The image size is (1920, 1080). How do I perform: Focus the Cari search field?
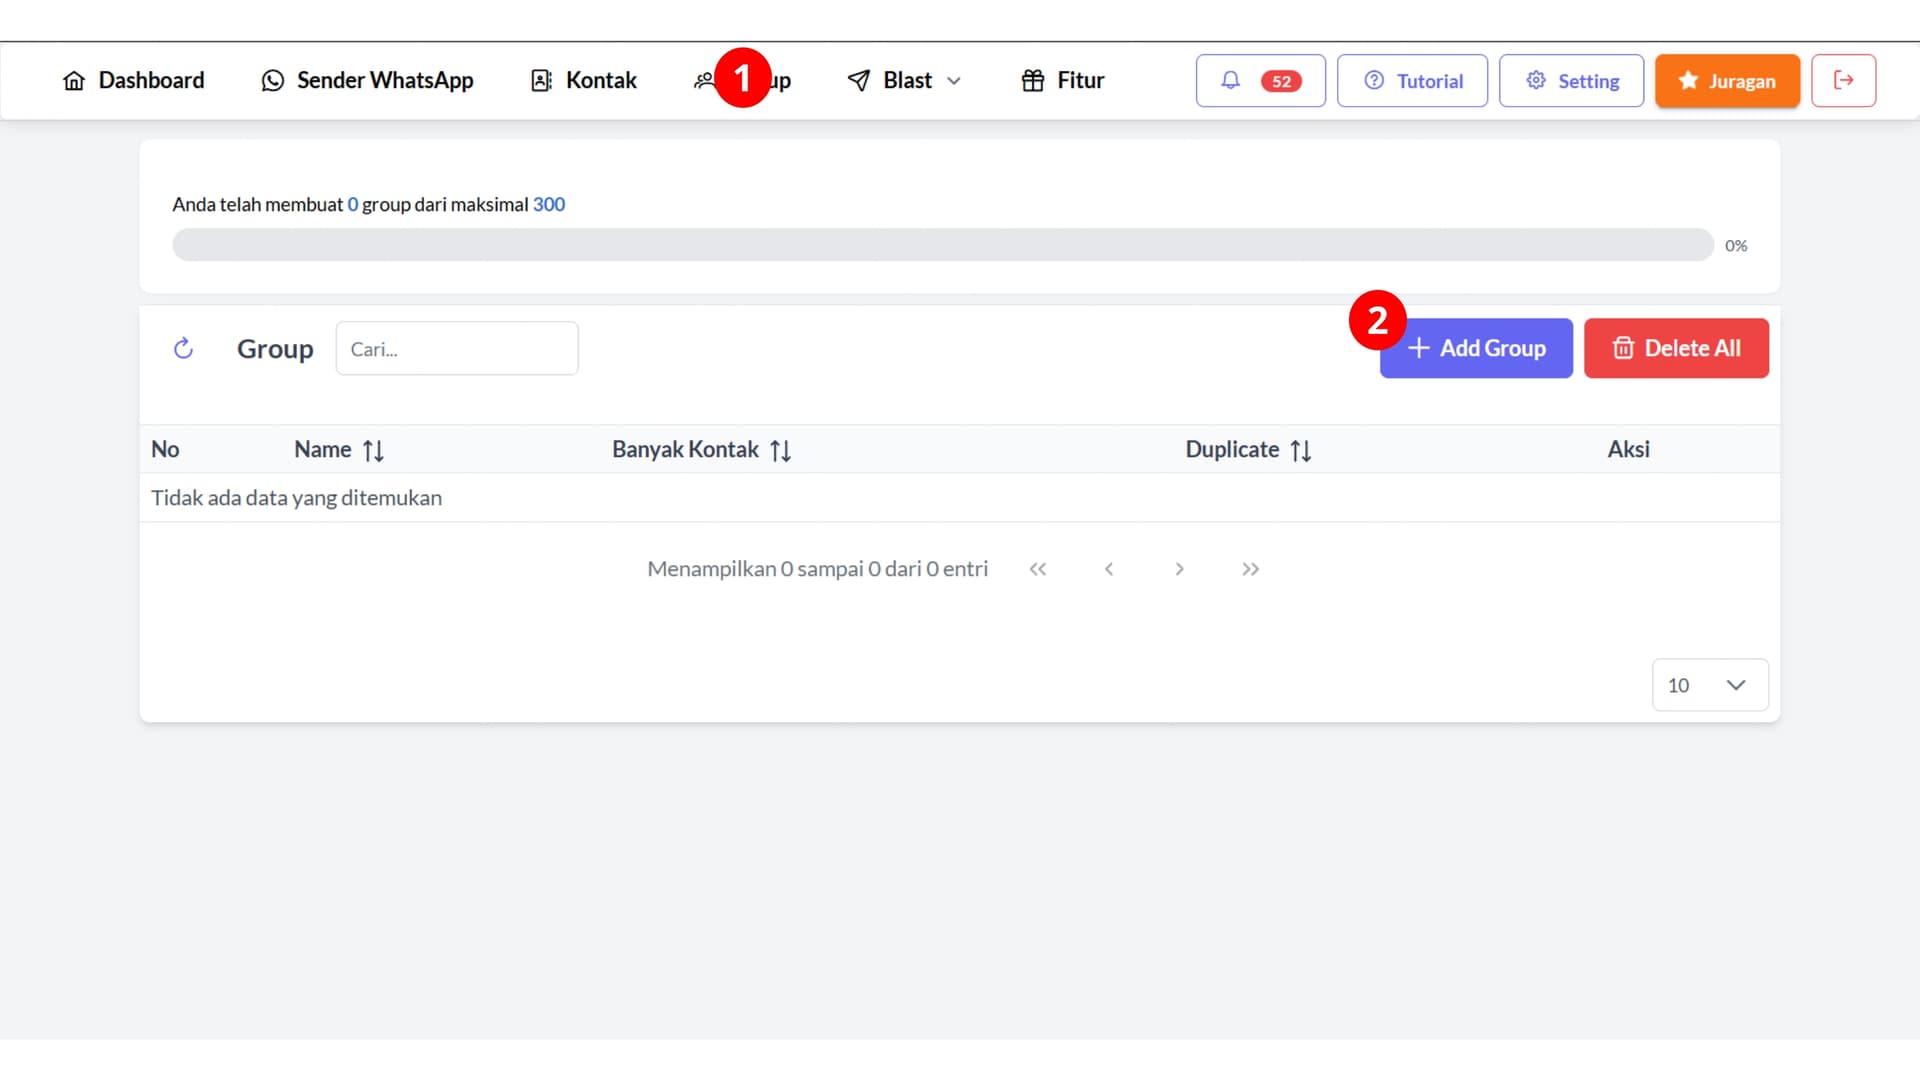(457, 348)
